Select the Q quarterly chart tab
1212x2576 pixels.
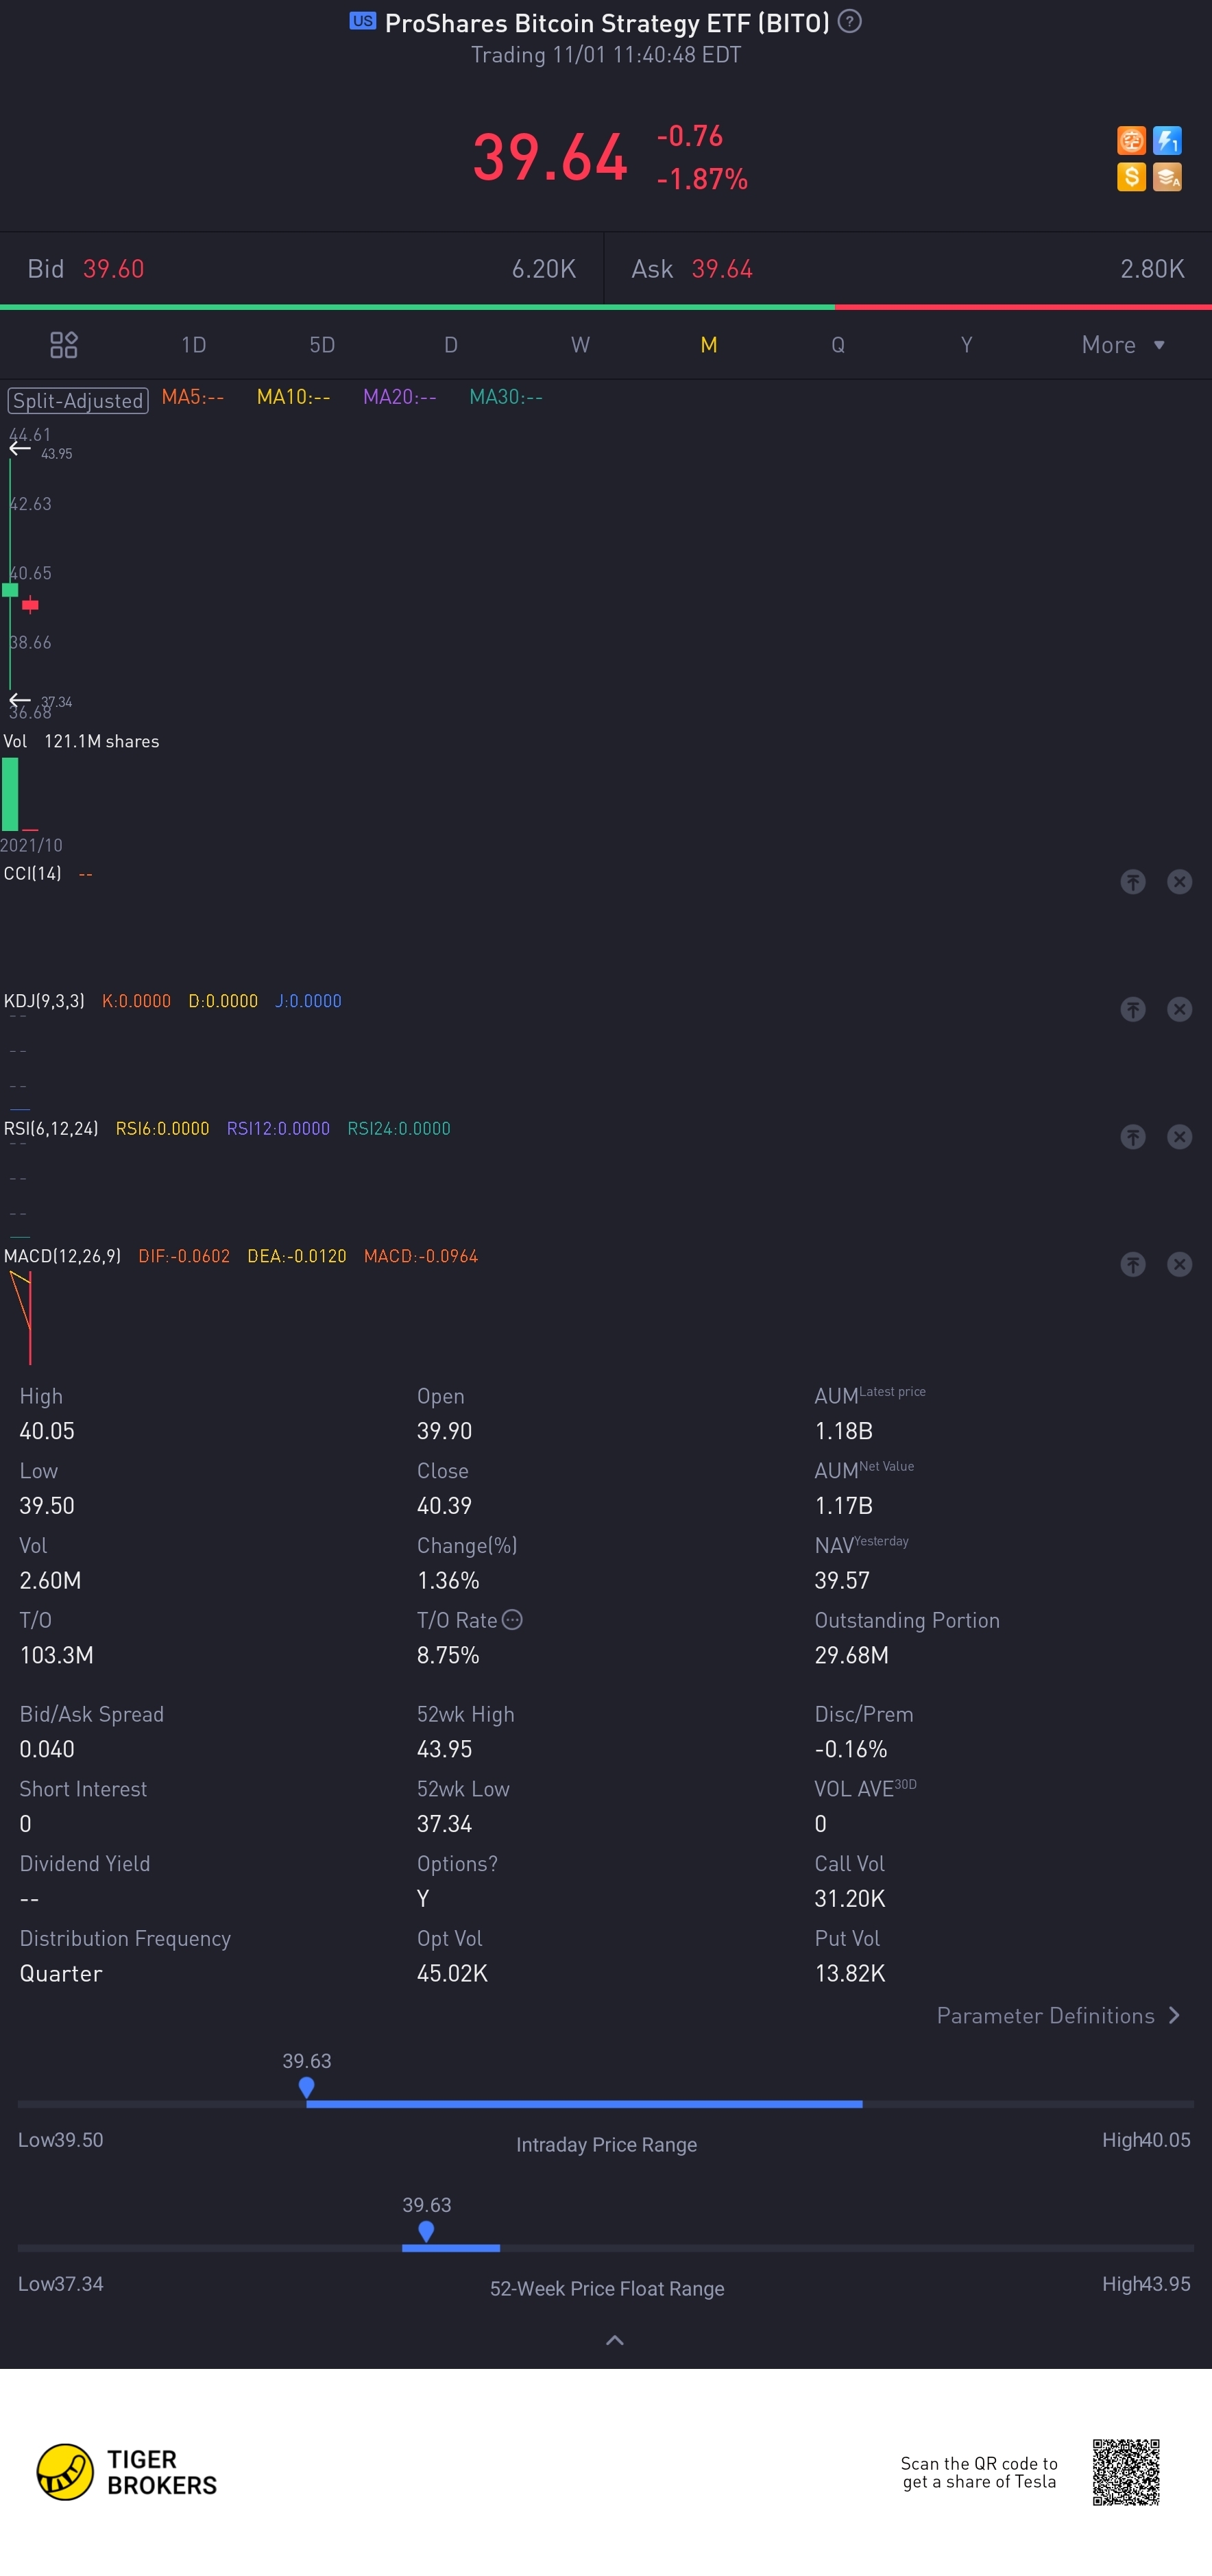coord(838,345)
